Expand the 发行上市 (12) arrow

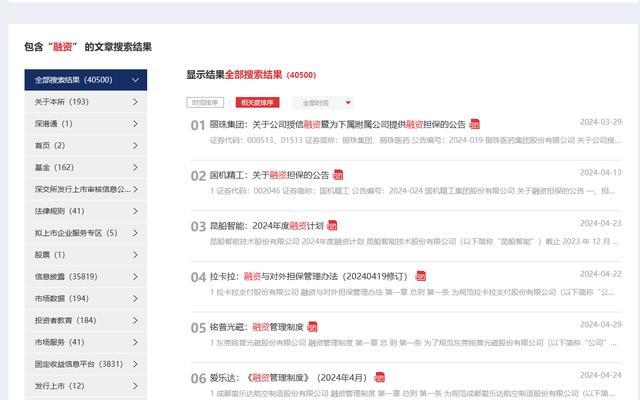click(x=136, y=386)
